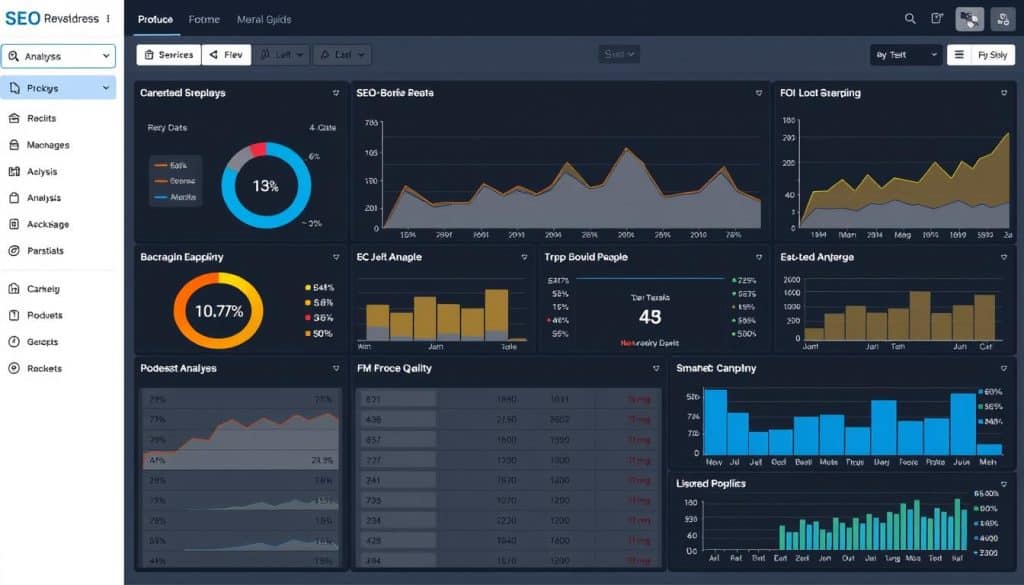This screenshot has height=585, width=1024.
Task: Click the 43 value in Trpp Bould Peaple
Action: 650,317
